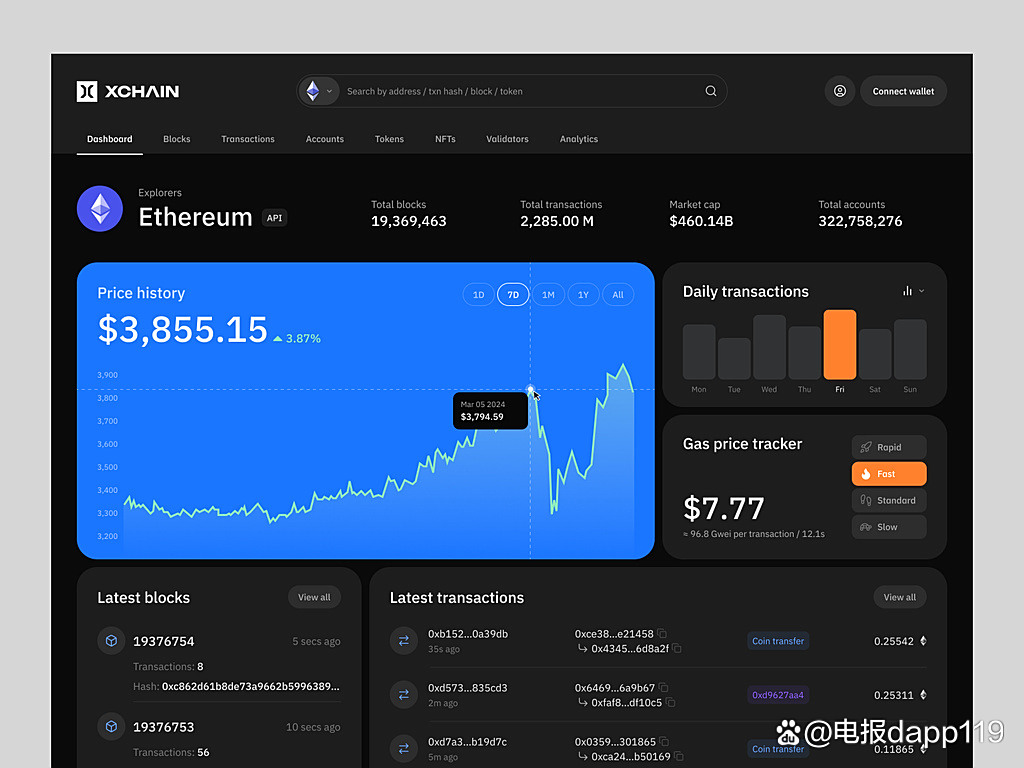Screen dimensions: 1024x768
Task: Click the swap icon for transaction 0xb152...0a39db
Action: click(x=404, y=641)
